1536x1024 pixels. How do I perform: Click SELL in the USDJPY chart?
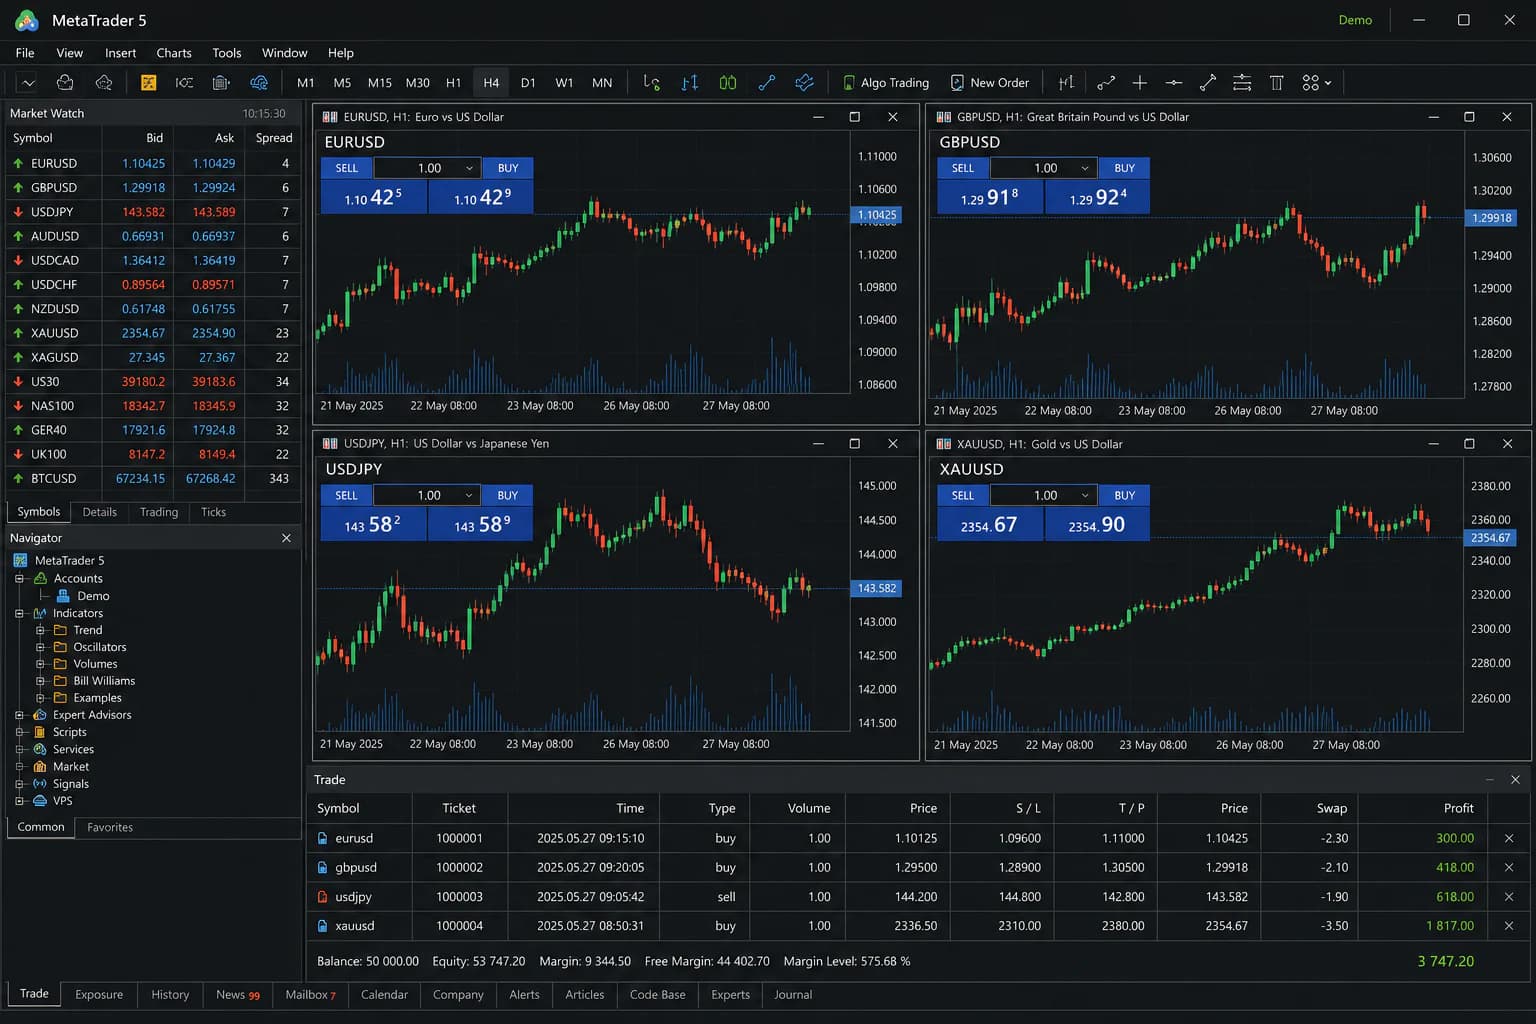(x=347, y=495)
